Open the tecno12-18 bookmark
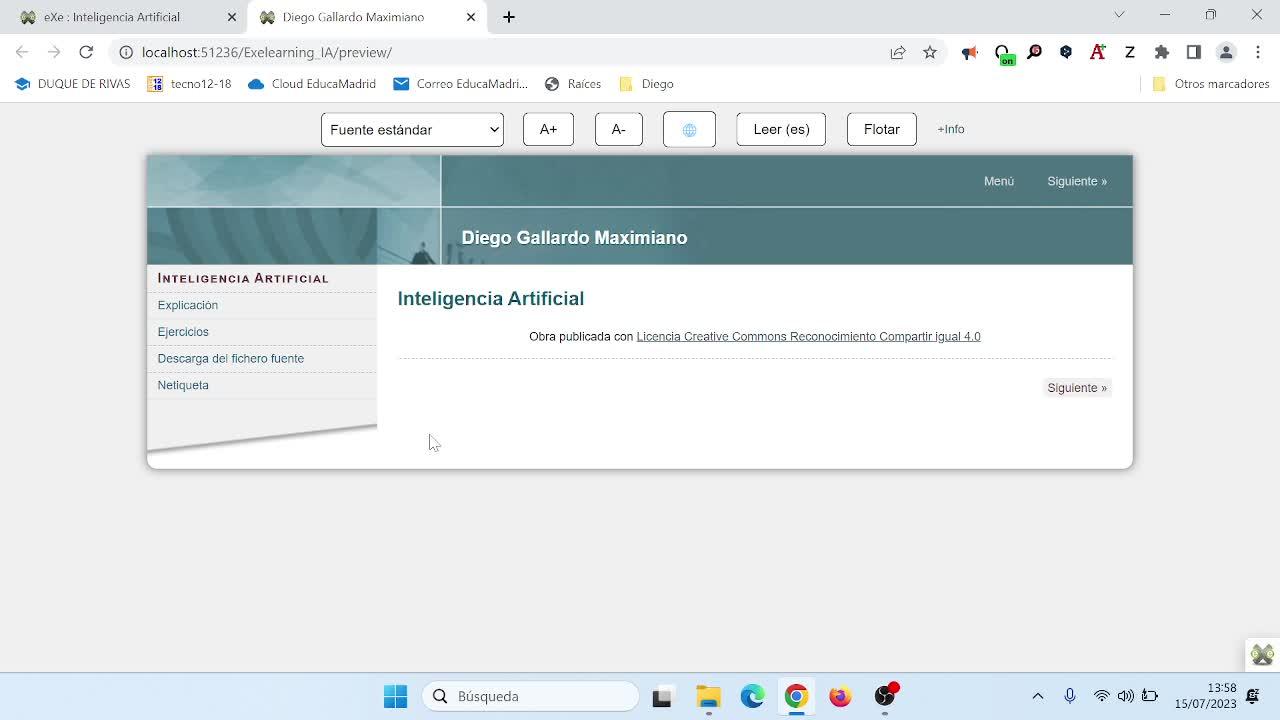The height and width of the screenshot is (720, 1280). click(x=189, y=84)
